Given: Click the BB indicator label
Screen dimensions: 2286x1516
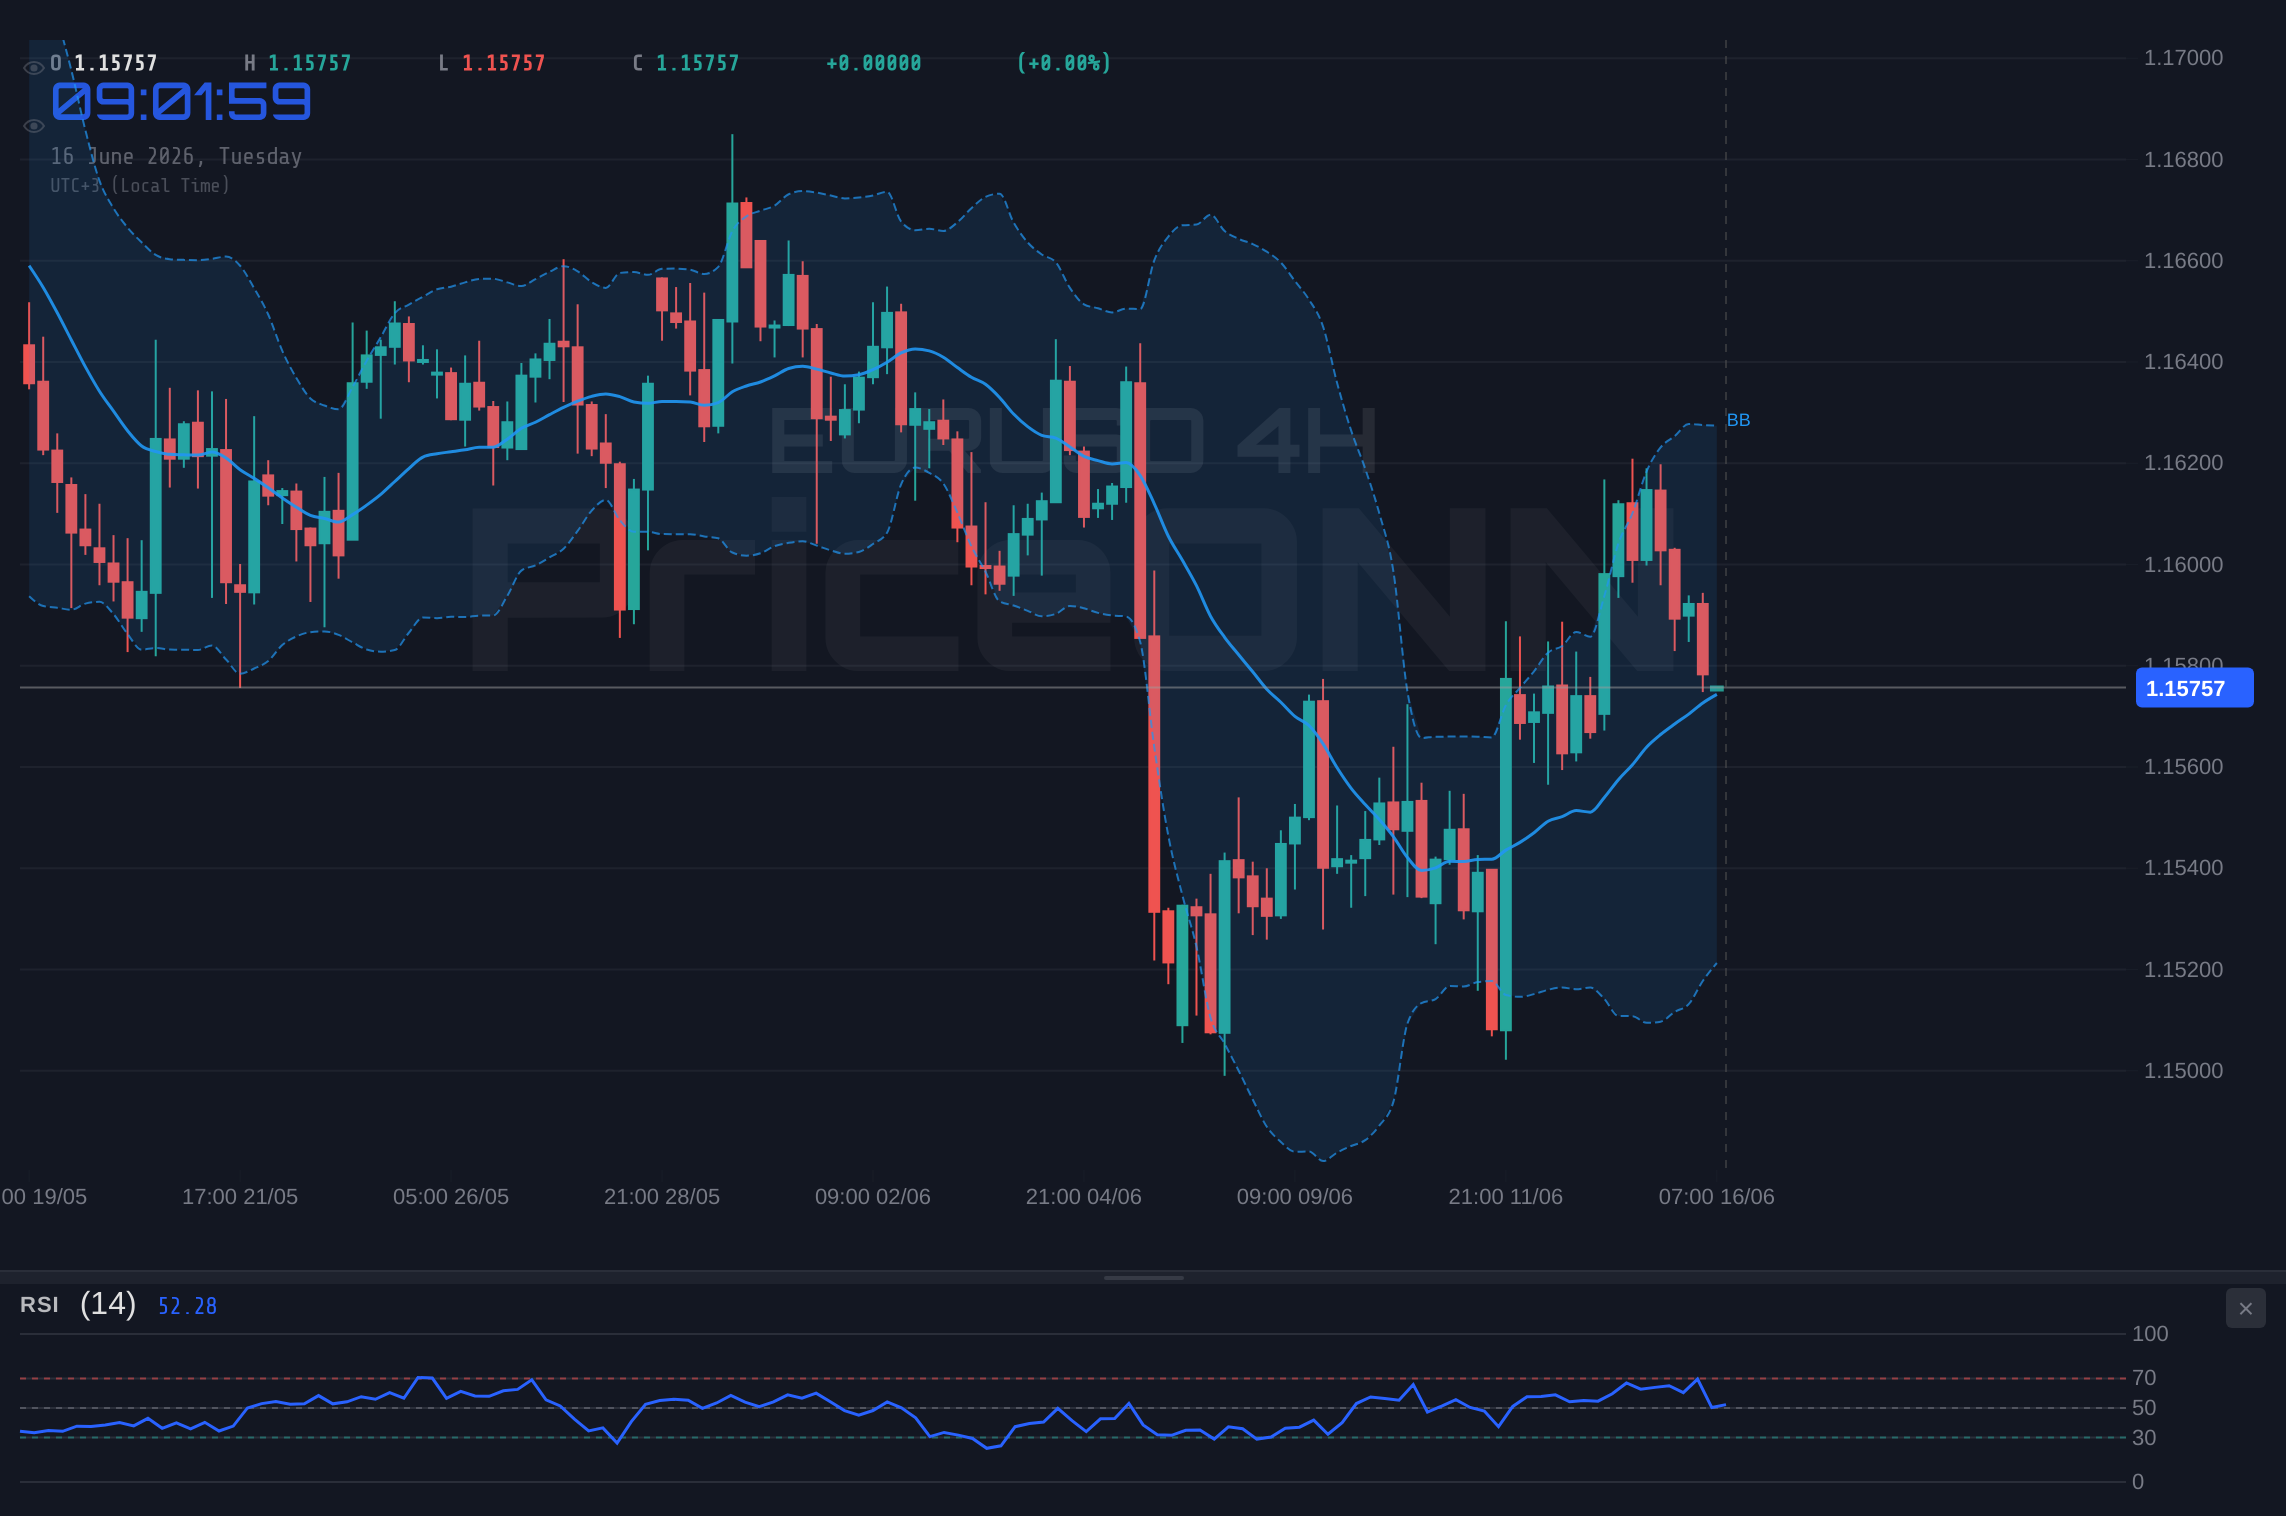Looking at the screenshot, I should (x=1738, y=420).
